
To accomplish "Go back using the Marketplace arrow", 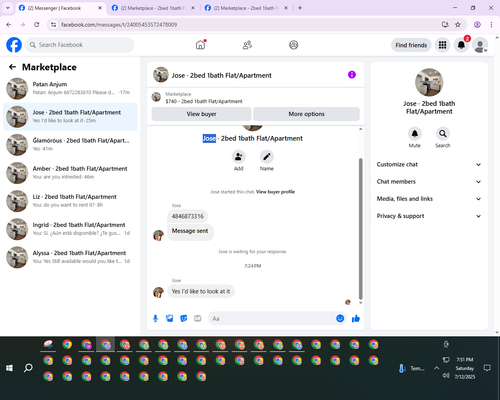I will click(12, 67).
